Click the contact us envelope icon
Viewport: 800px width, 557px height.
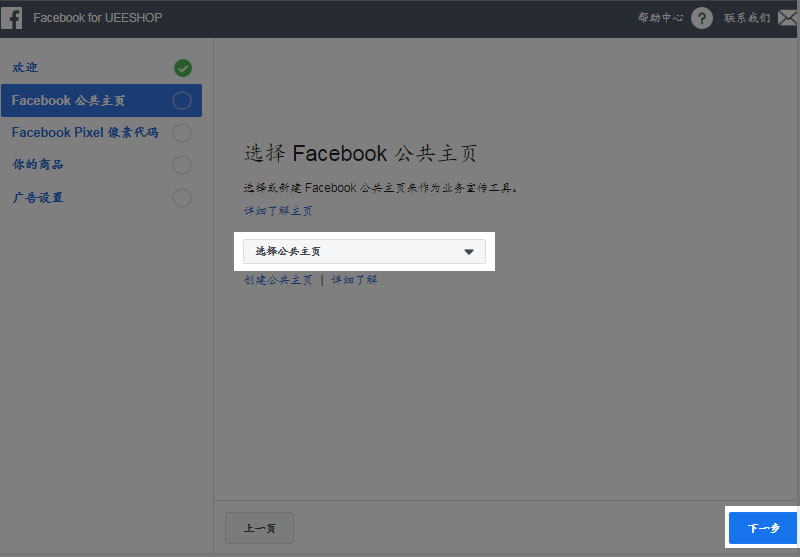tap(787, 18)
